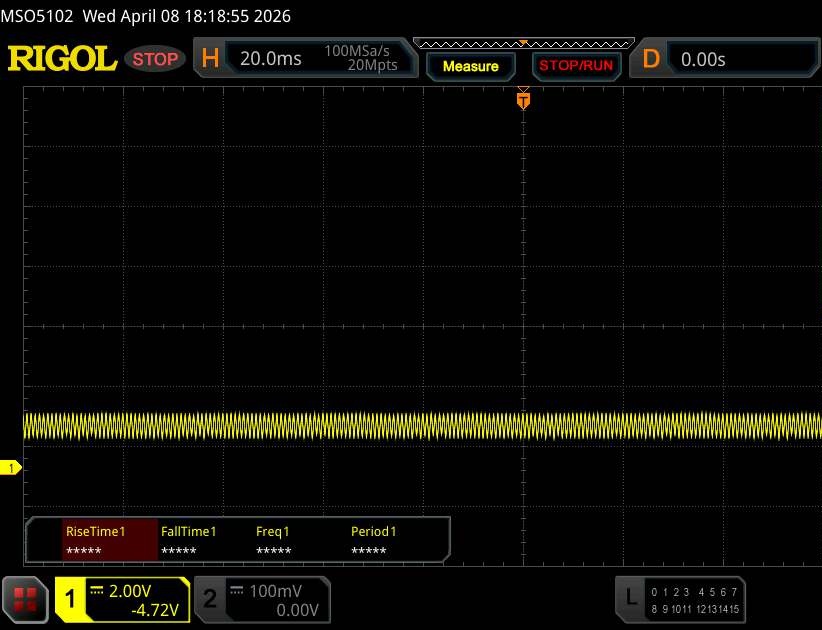
Task: Enable channel 2 via its label
Action: pos(210,599)
